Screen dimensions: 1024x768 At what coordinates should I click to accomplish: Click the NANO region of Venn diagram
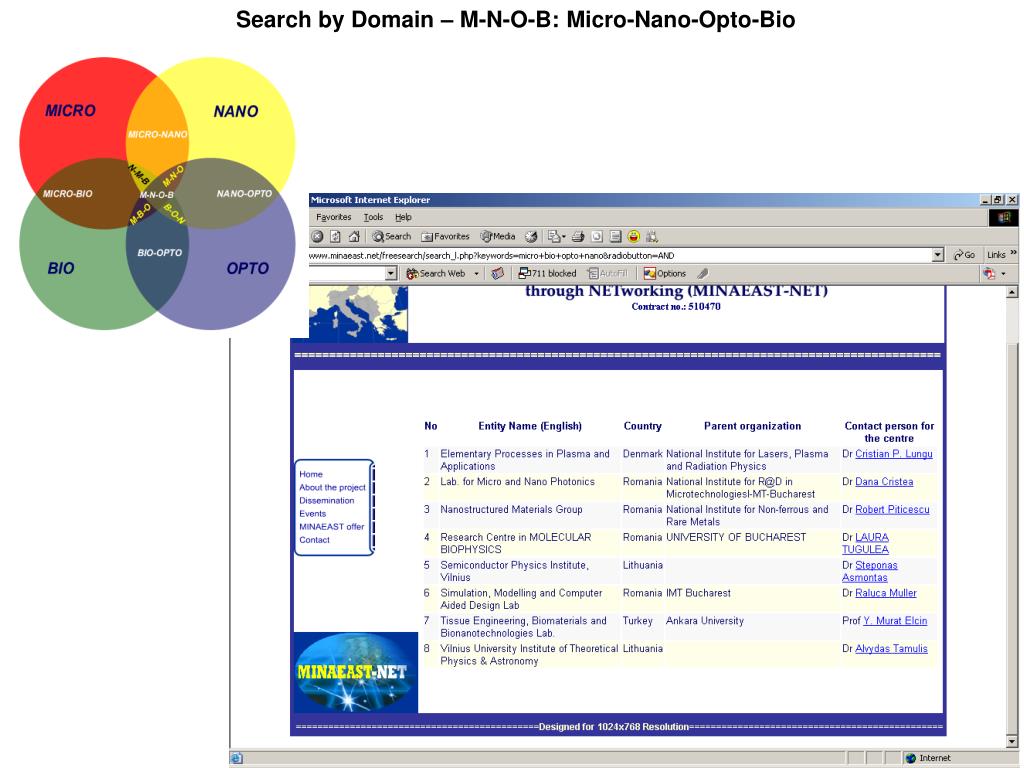pos(236,112)
